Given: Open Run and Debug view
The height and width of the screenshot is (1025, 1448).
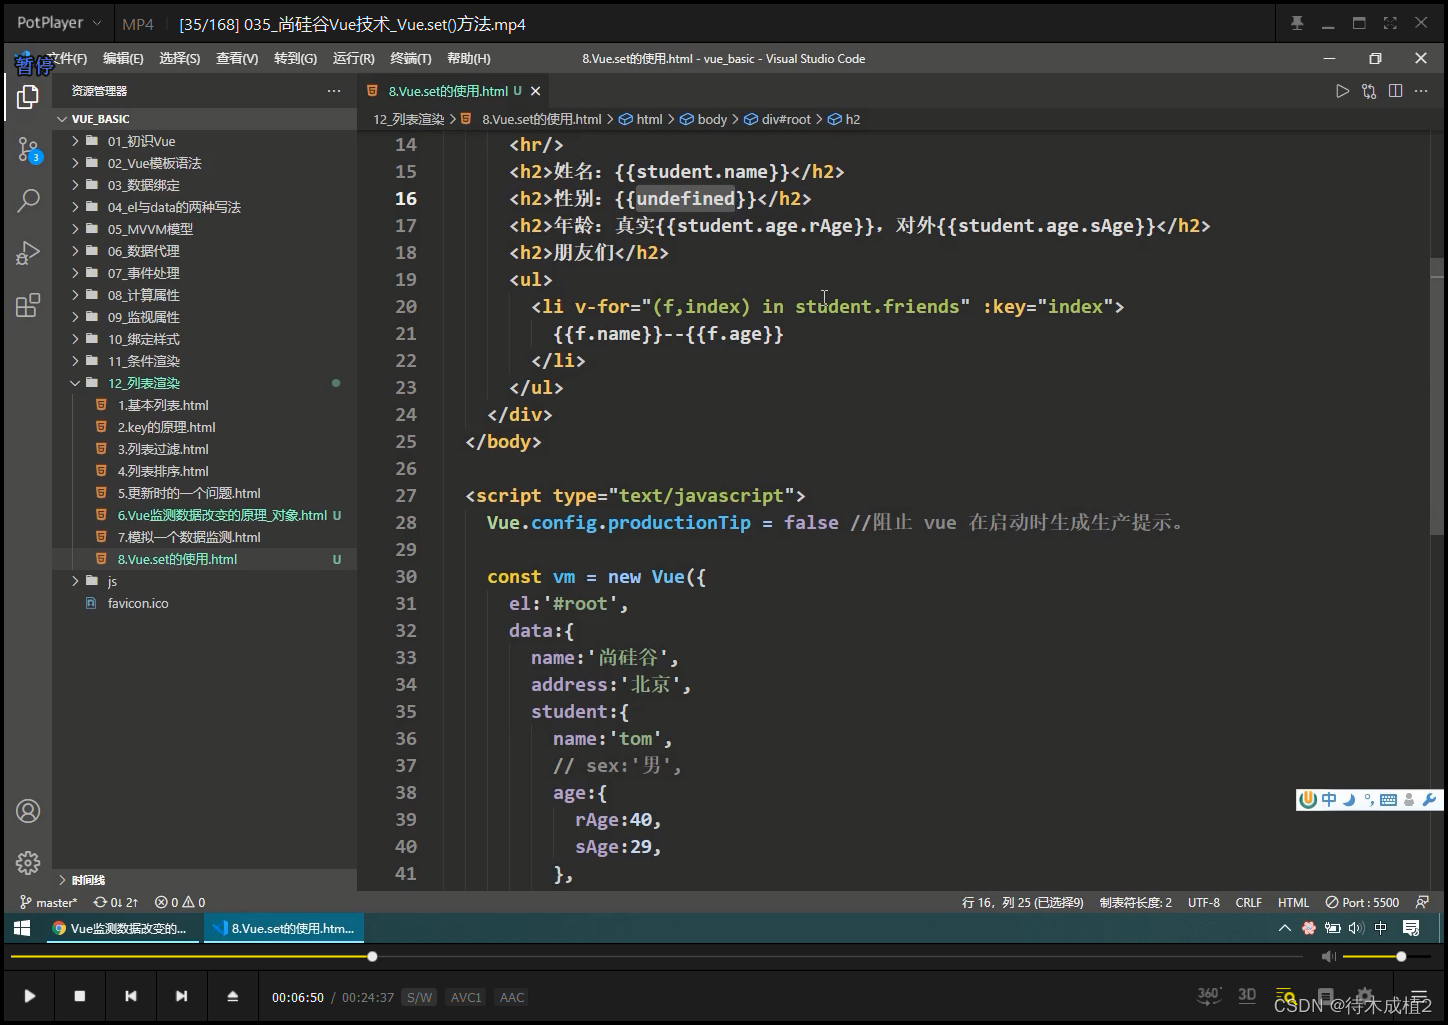Looking at the screenshot, I should [28, 253].
